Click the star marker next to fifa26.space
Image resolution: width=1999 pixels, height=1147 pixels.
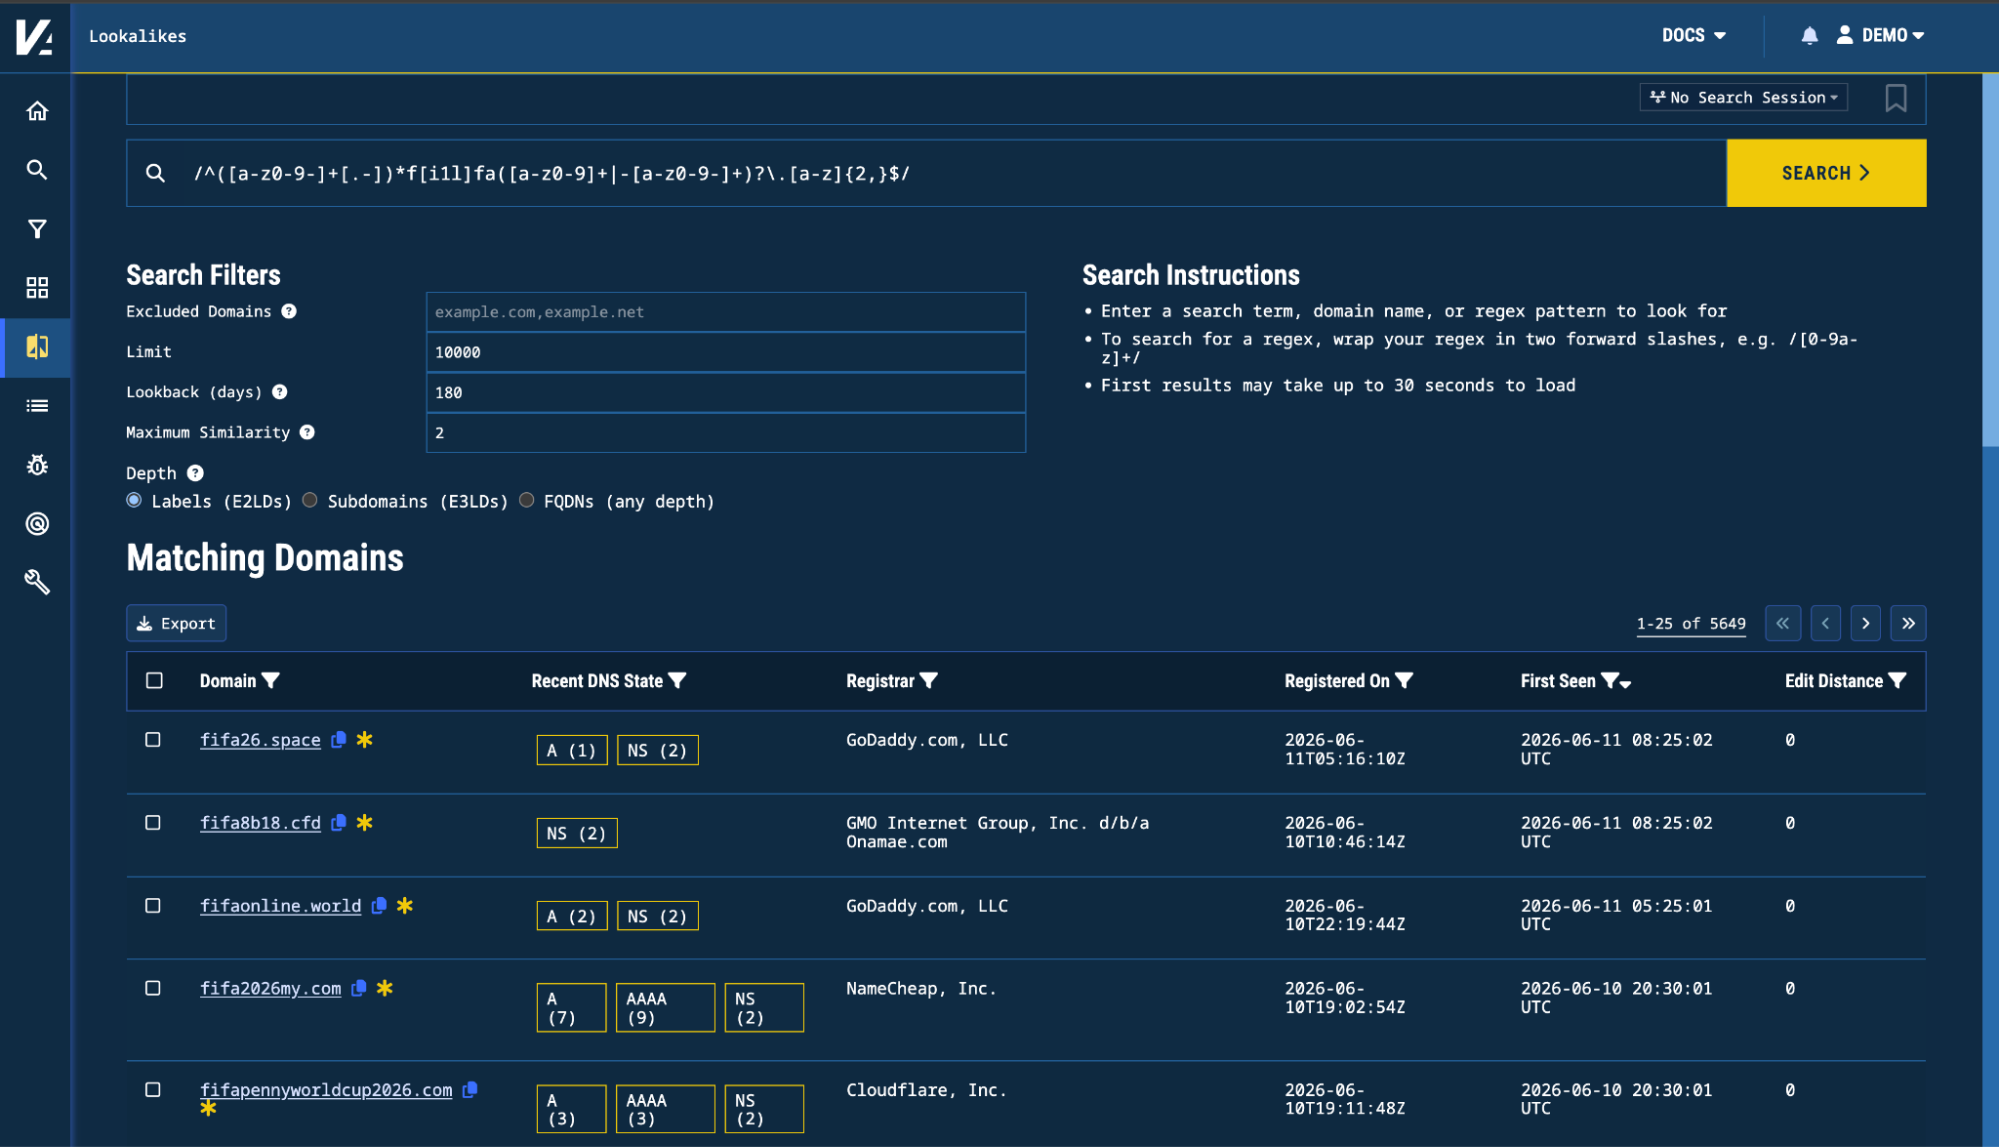pos(365,739)
